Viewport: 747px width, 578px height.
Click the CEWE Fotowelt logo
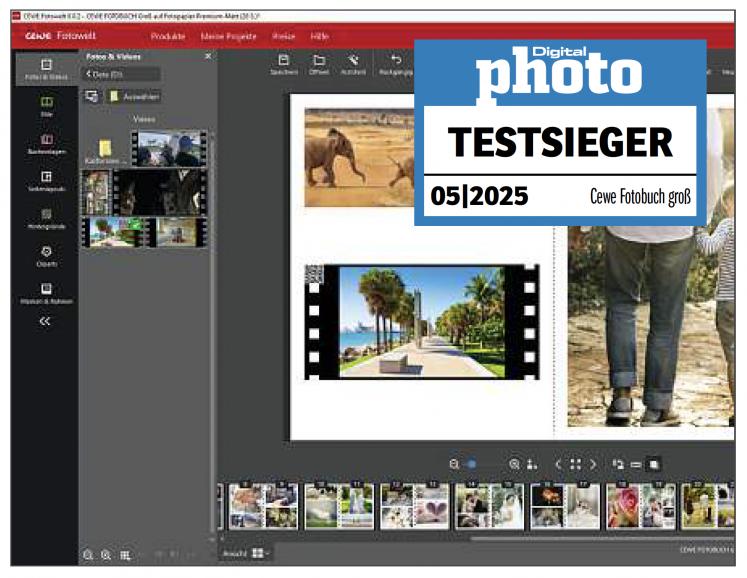[60, 36]
